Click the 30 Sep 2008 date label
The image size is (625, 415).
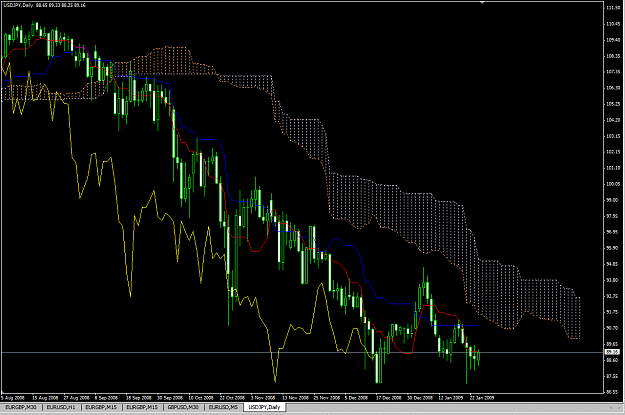170,398
